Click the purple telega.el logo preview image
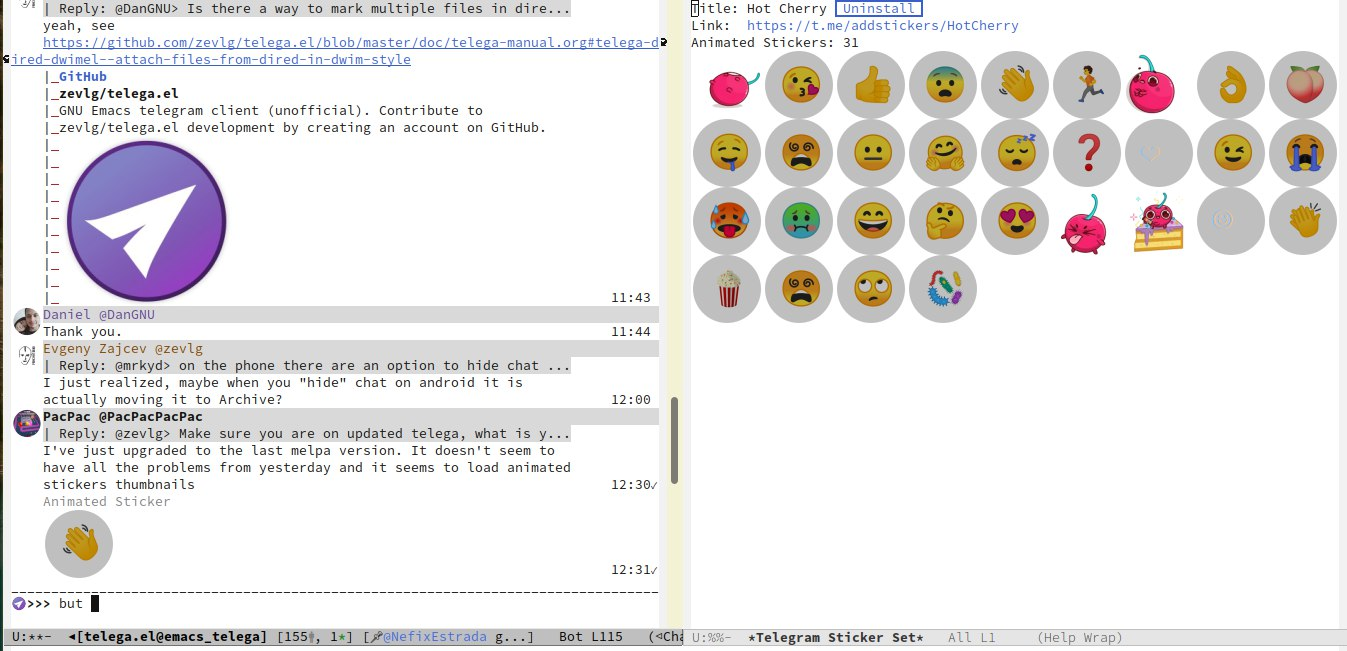1347x651 pixels. click(147, 221)
